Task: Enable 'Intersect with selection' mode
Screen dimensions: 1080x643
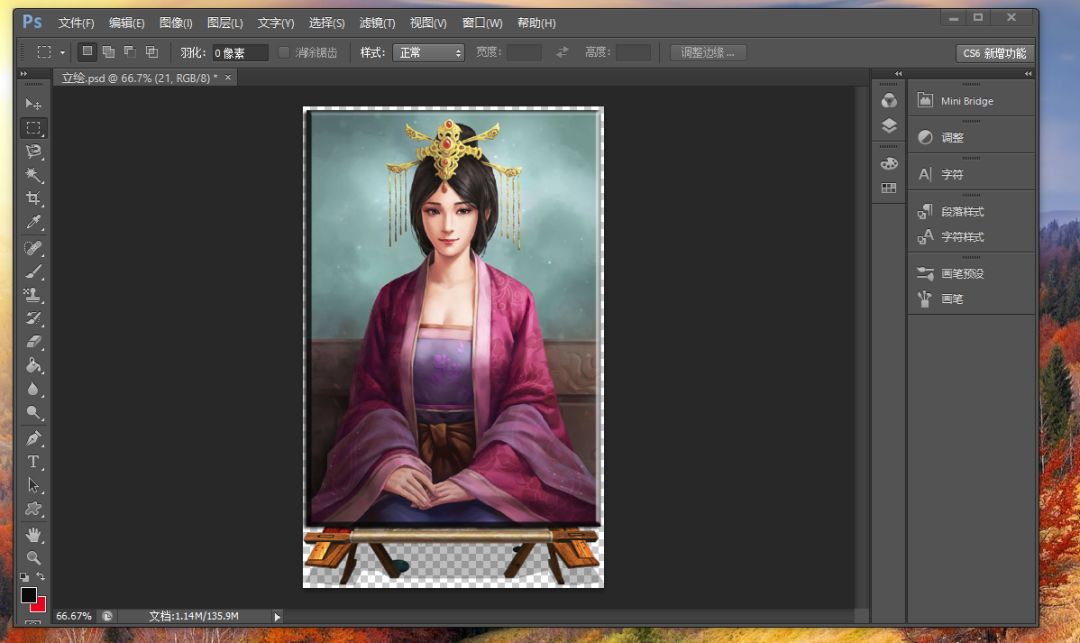Action: (x=152, y=52)
